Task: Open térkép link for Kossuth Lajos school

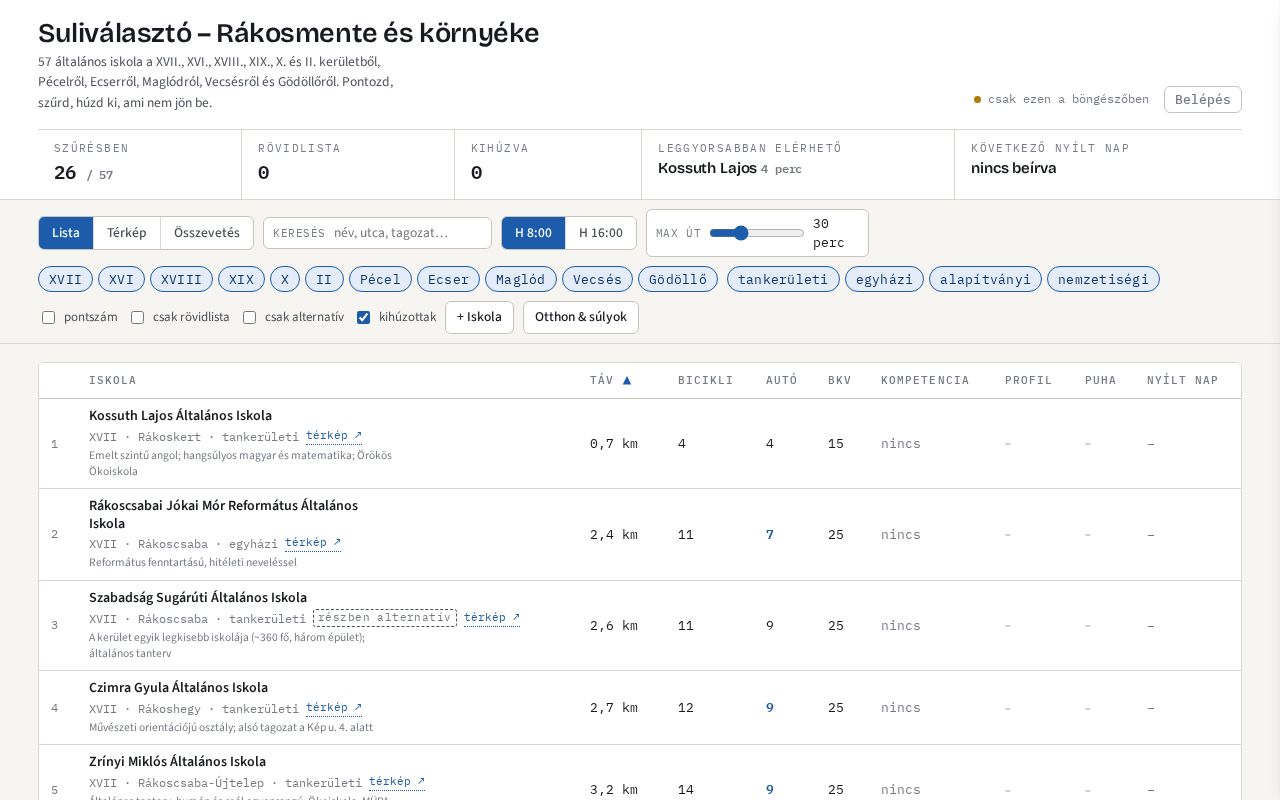Action: [x=334, y=436]
